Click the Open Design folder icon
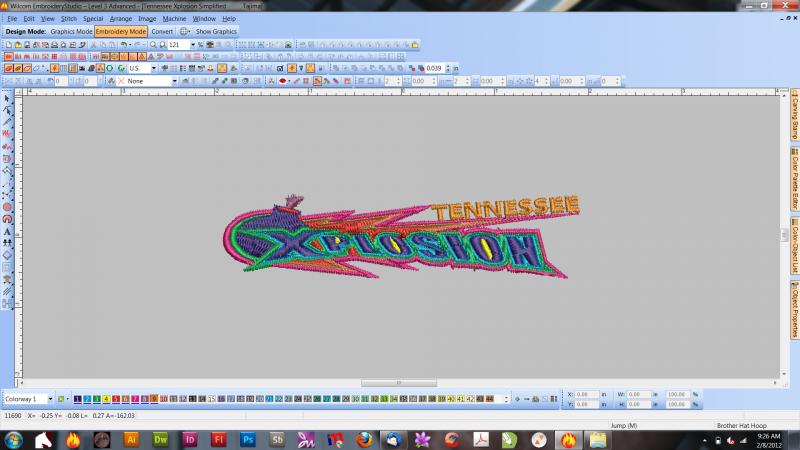800x450 pixels. tap(18, 45)
